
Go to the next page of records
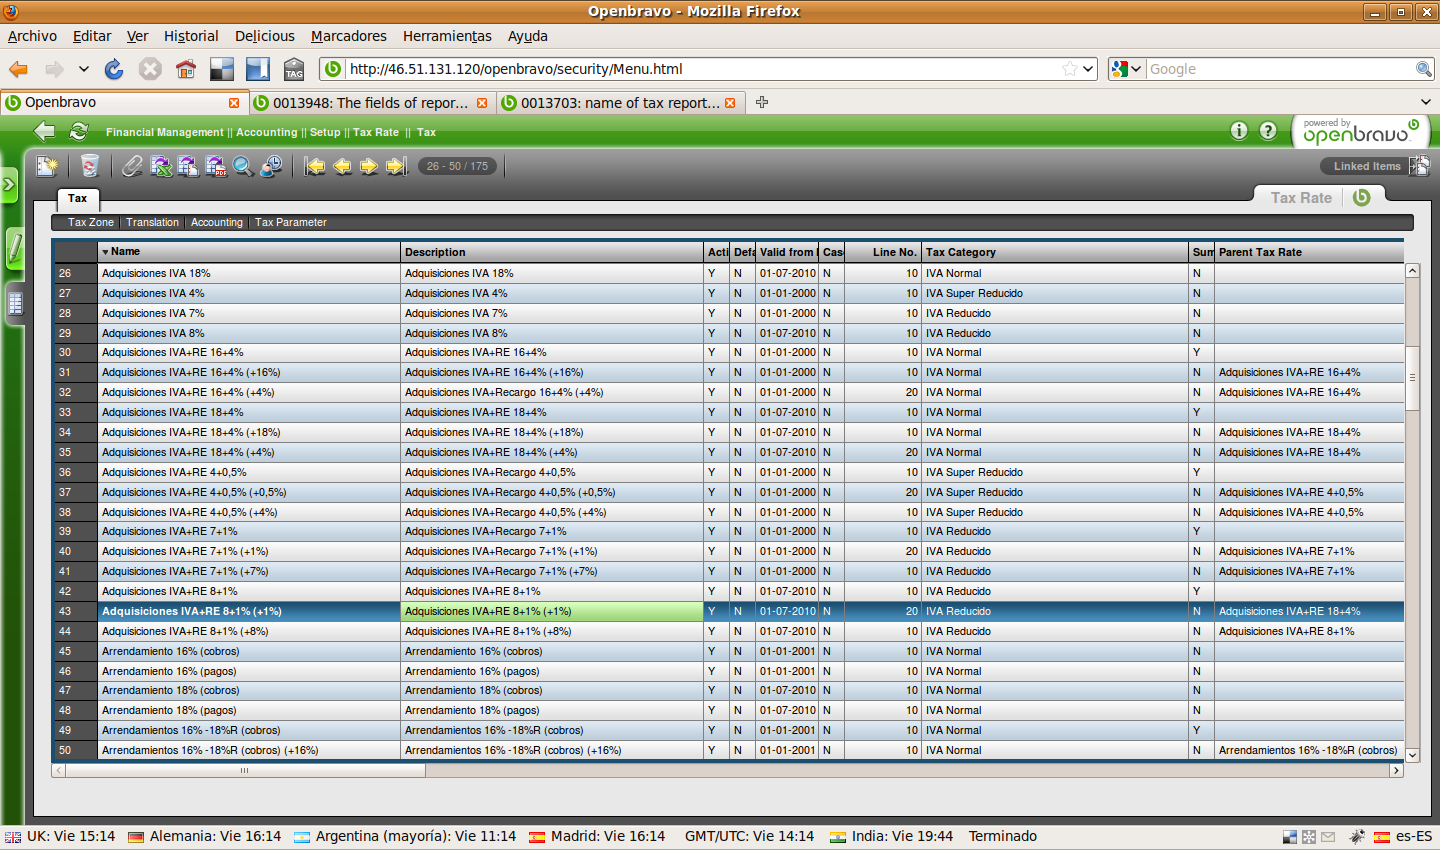(369, 166)
